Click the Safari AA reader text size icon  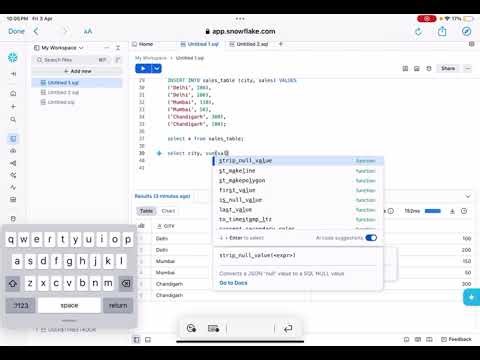coord(88,31)
